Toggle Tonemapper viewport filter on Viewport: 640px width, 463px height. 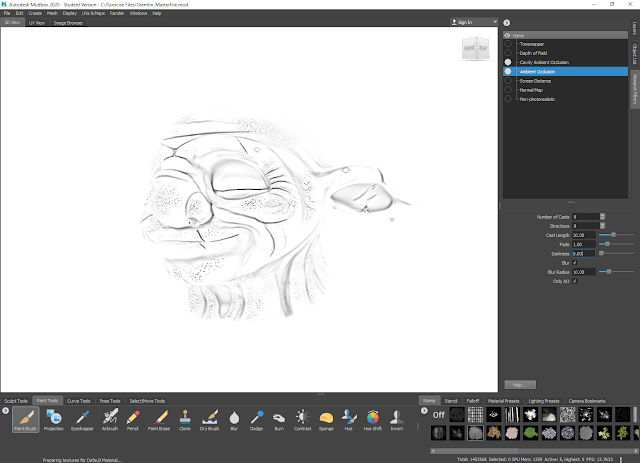pyautogui.click(x=508, y=44)
